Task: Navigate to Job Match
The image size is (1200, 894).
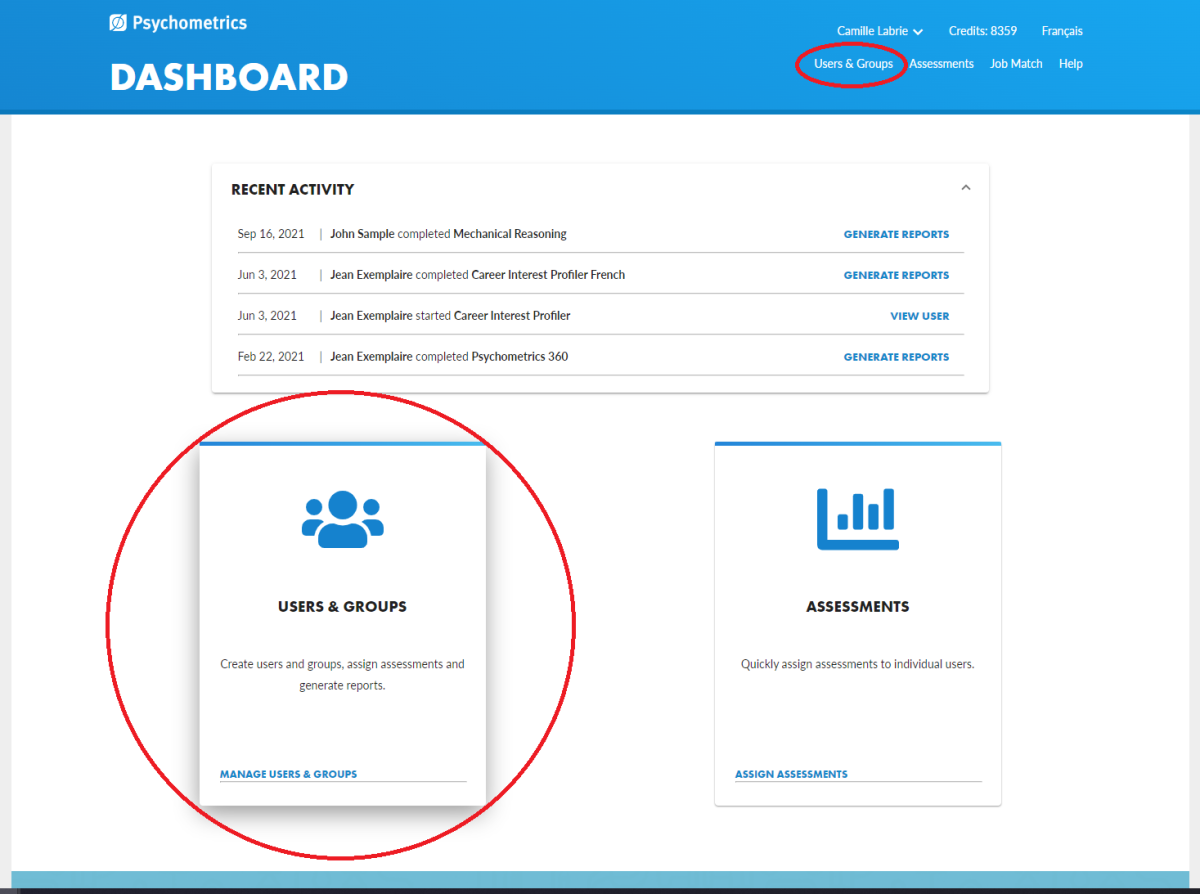Action: [x=1016, y=63]
